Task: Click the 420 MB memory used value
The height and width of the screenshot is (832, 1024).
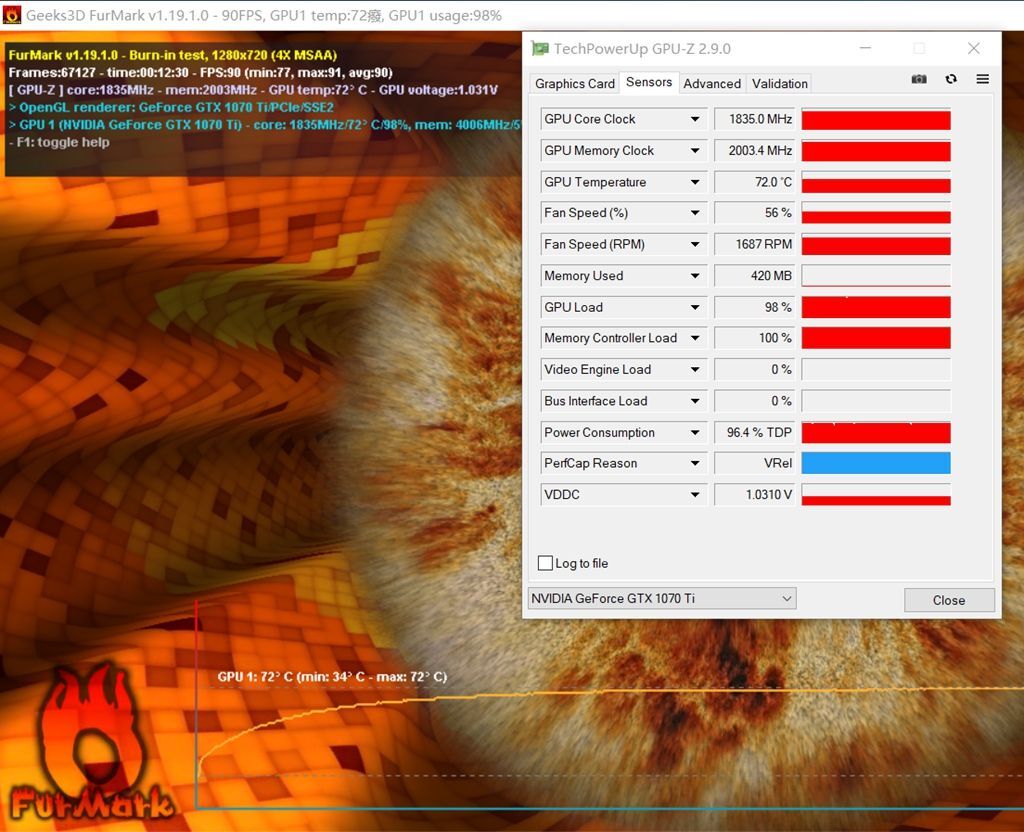Action: point(755,276)
